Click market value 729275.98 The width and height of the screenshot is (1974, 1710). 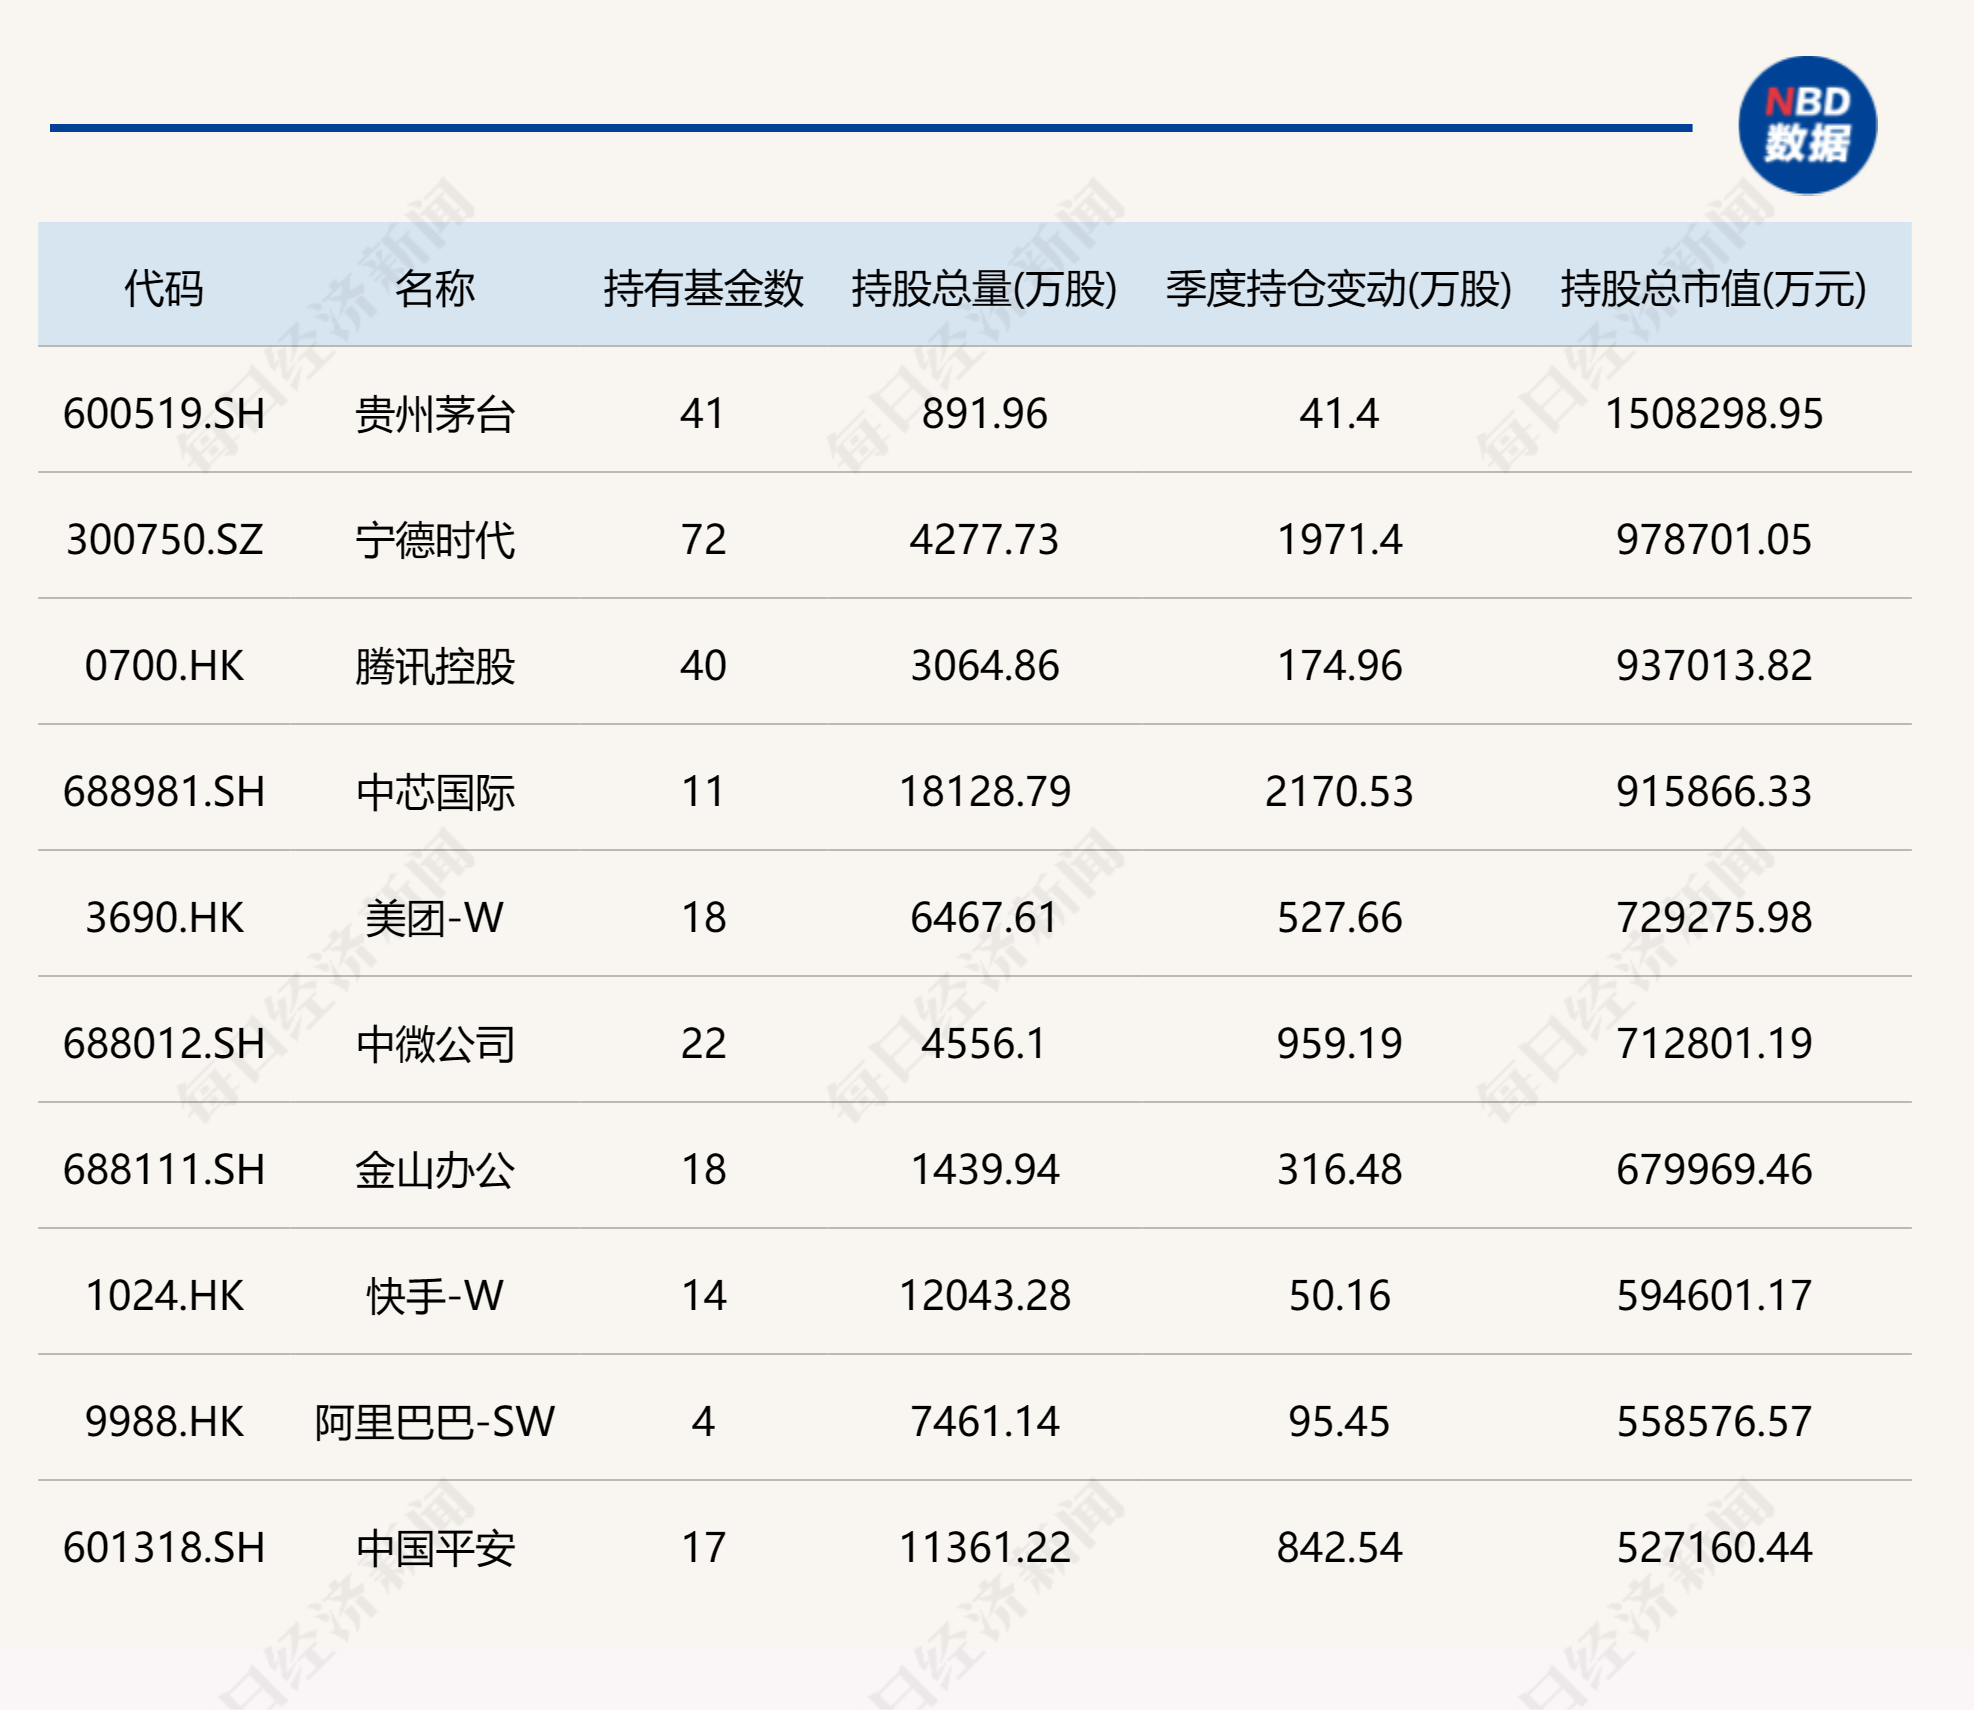coord(1714,918)
